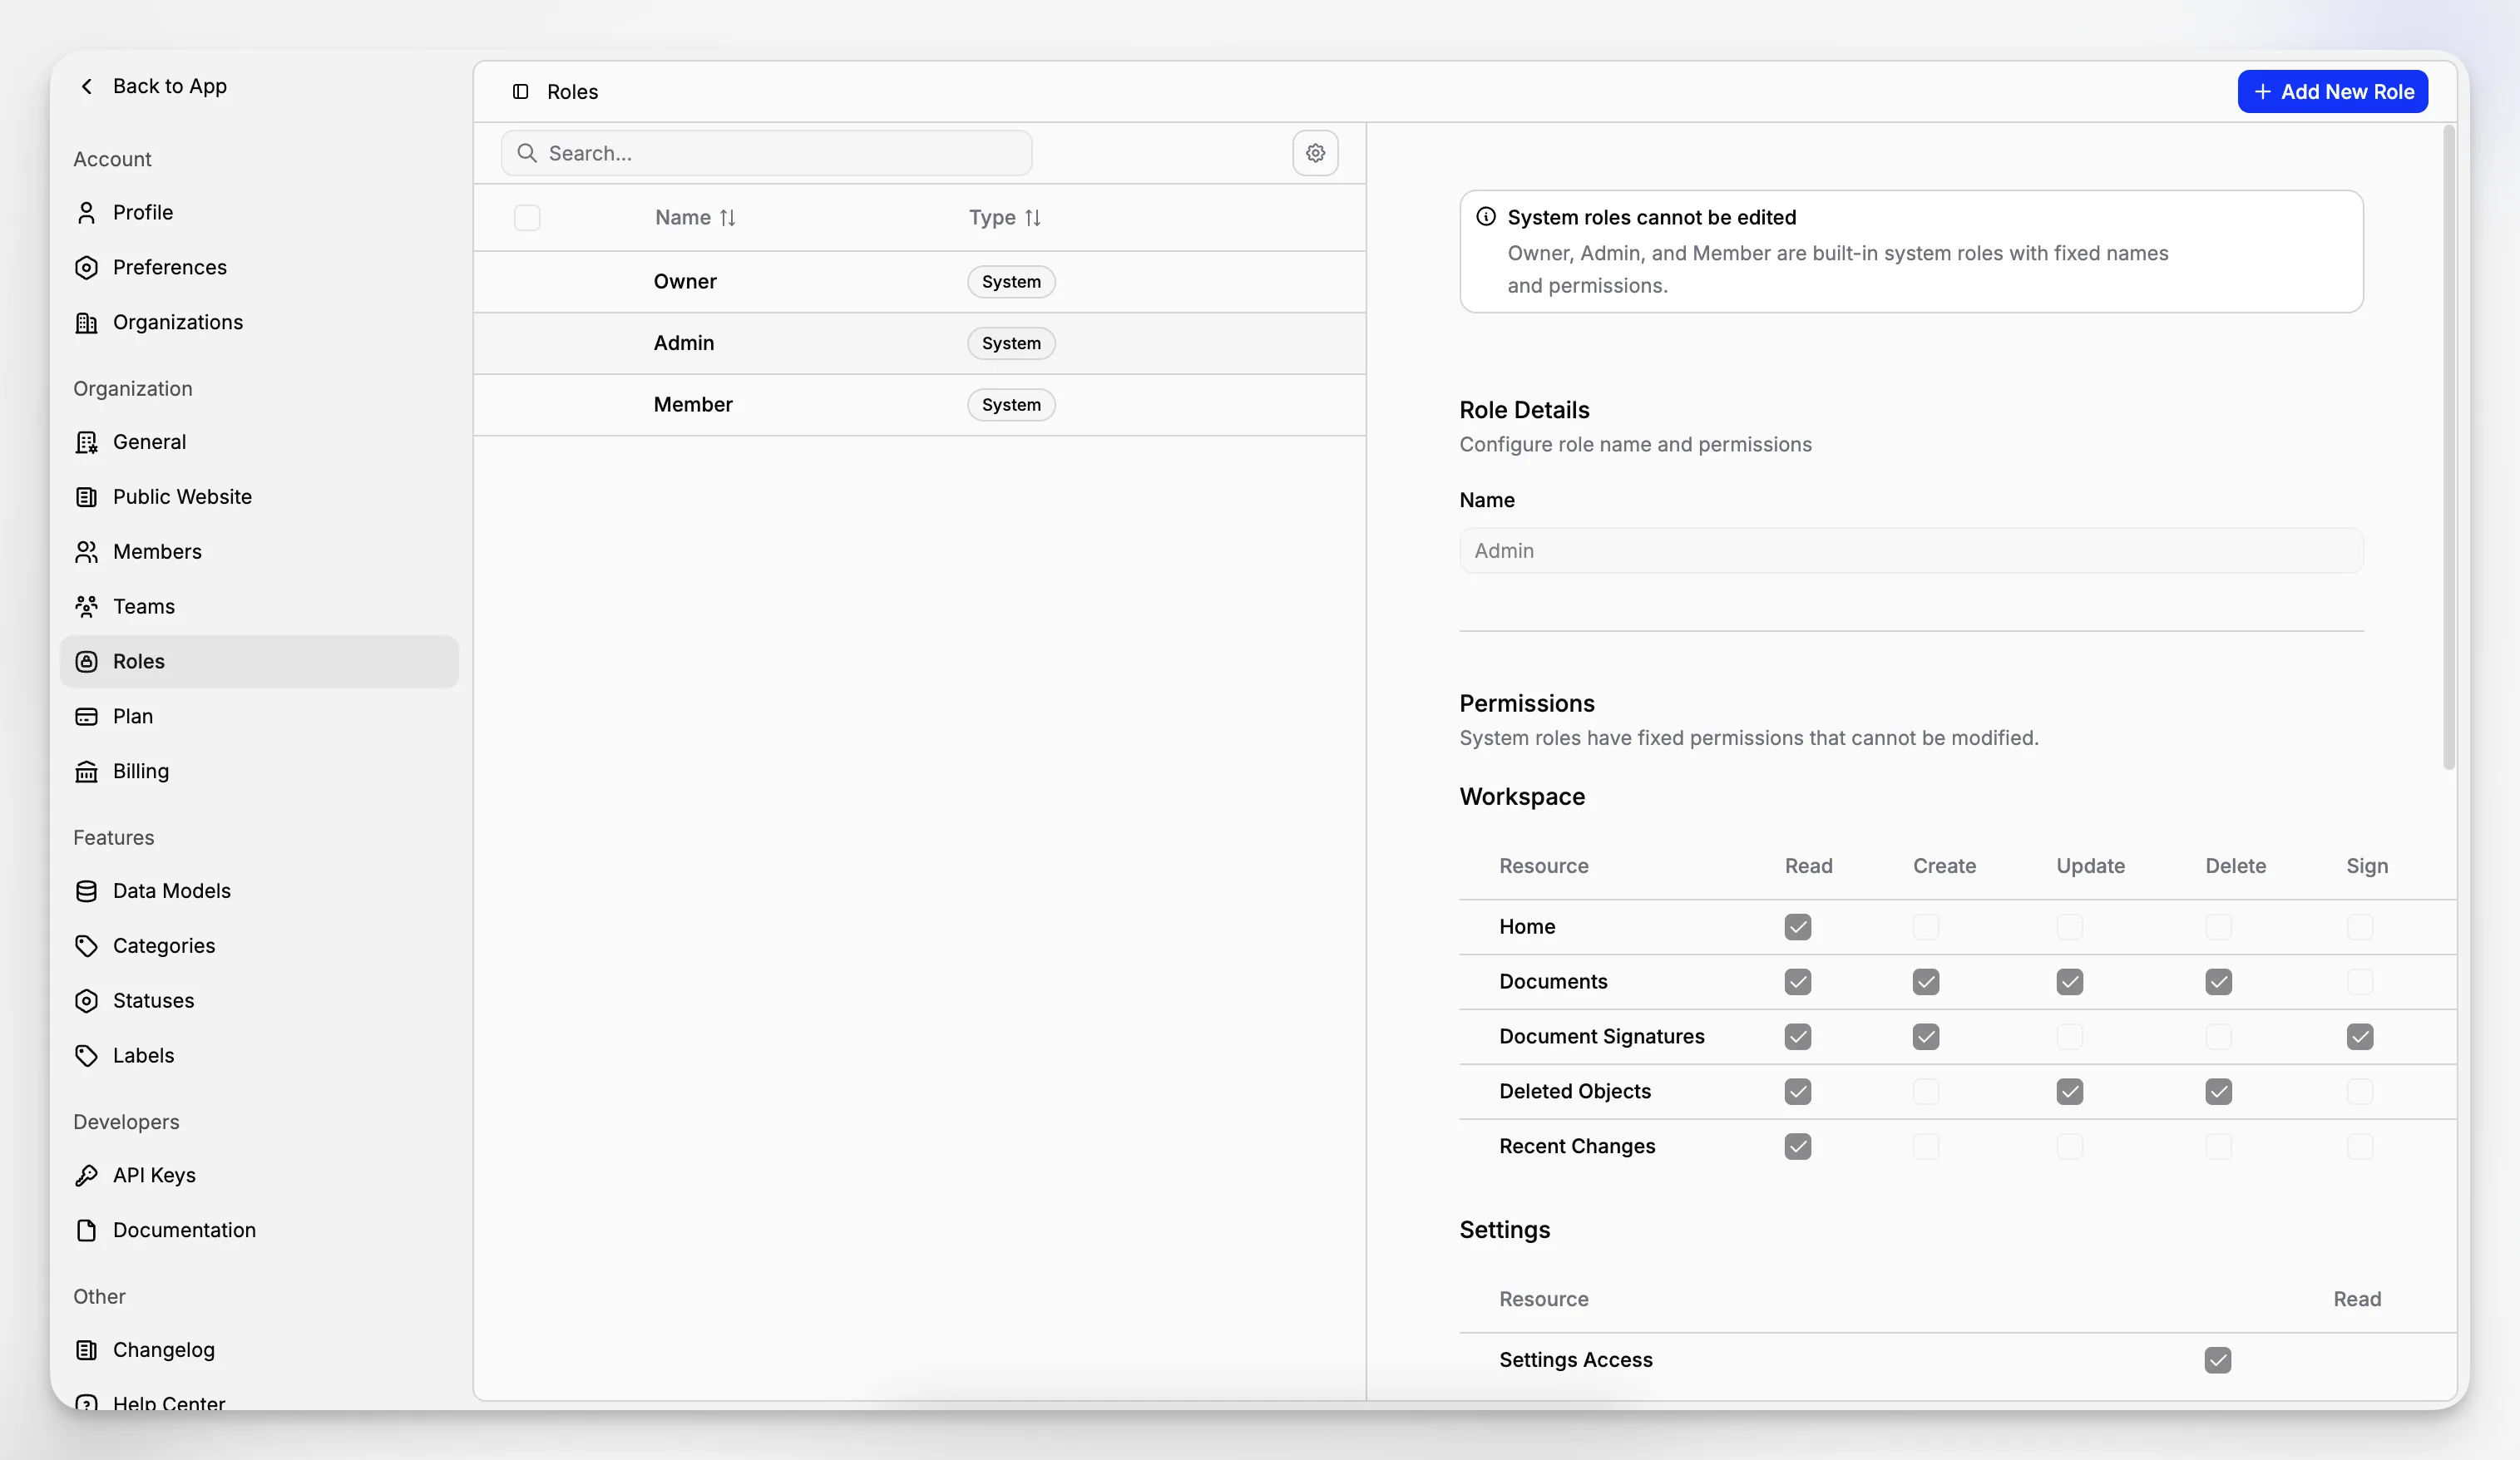Open table settings via gear icon
Image resolution: width=2520 pixels, height=1460 pixels.
[1315, 153]
